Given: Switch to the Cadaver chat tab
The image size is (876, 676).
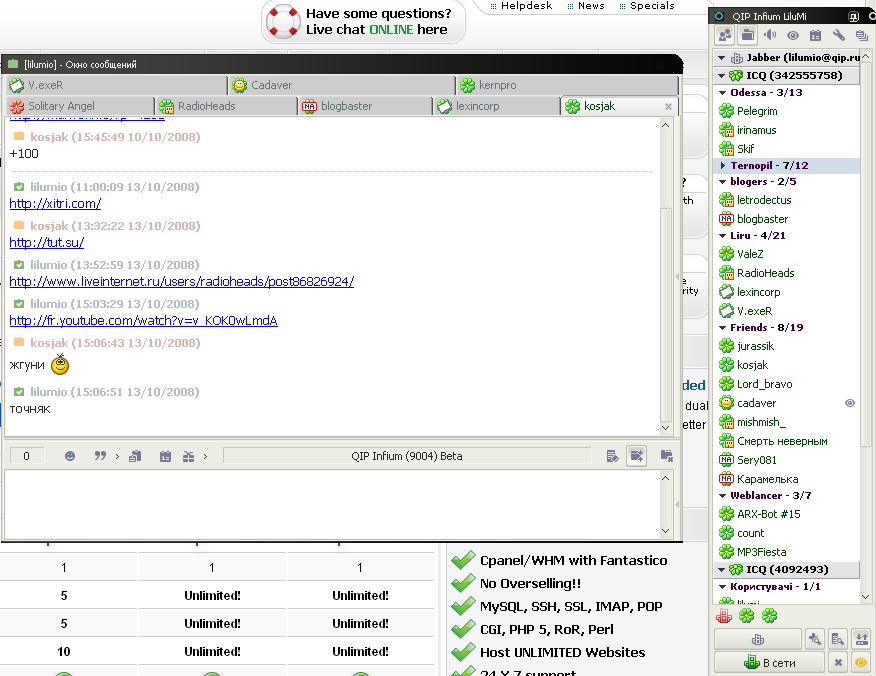Looking at the screenshot, I should (x=341, y=85).
